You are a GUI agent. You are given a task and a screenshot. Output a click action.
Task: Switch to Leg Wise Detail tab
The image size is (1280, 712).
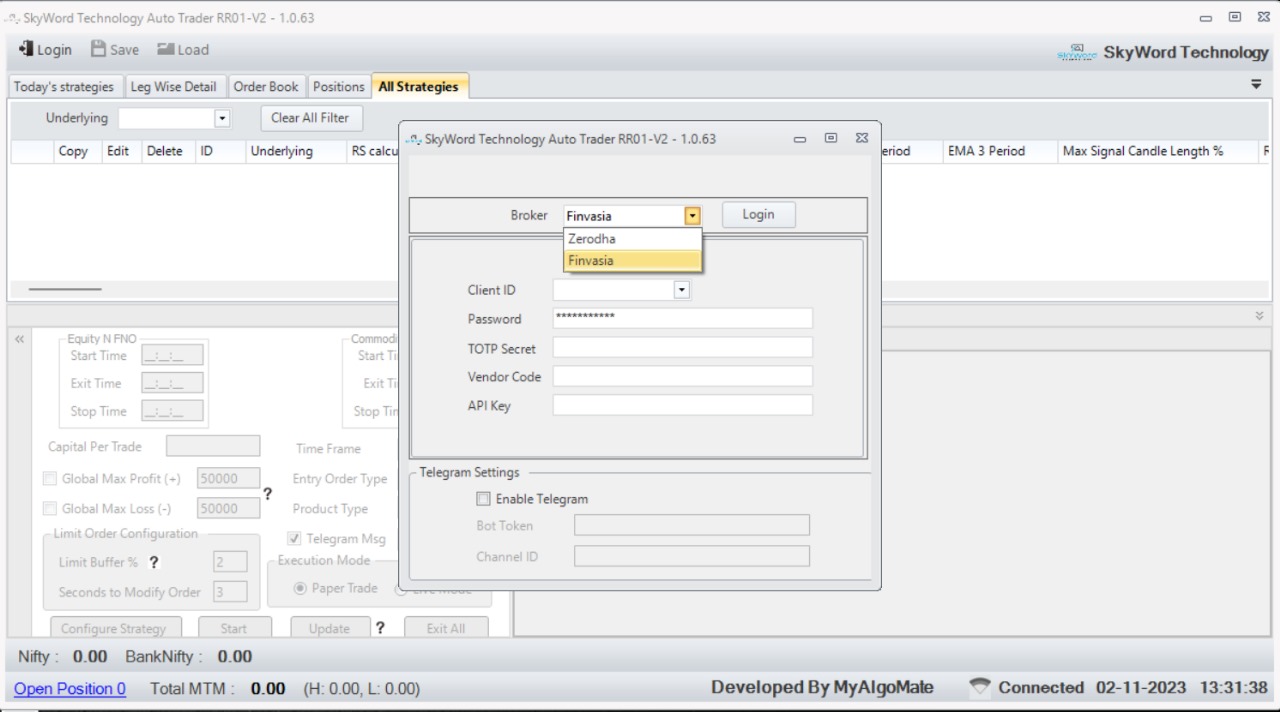coord(174,87)
